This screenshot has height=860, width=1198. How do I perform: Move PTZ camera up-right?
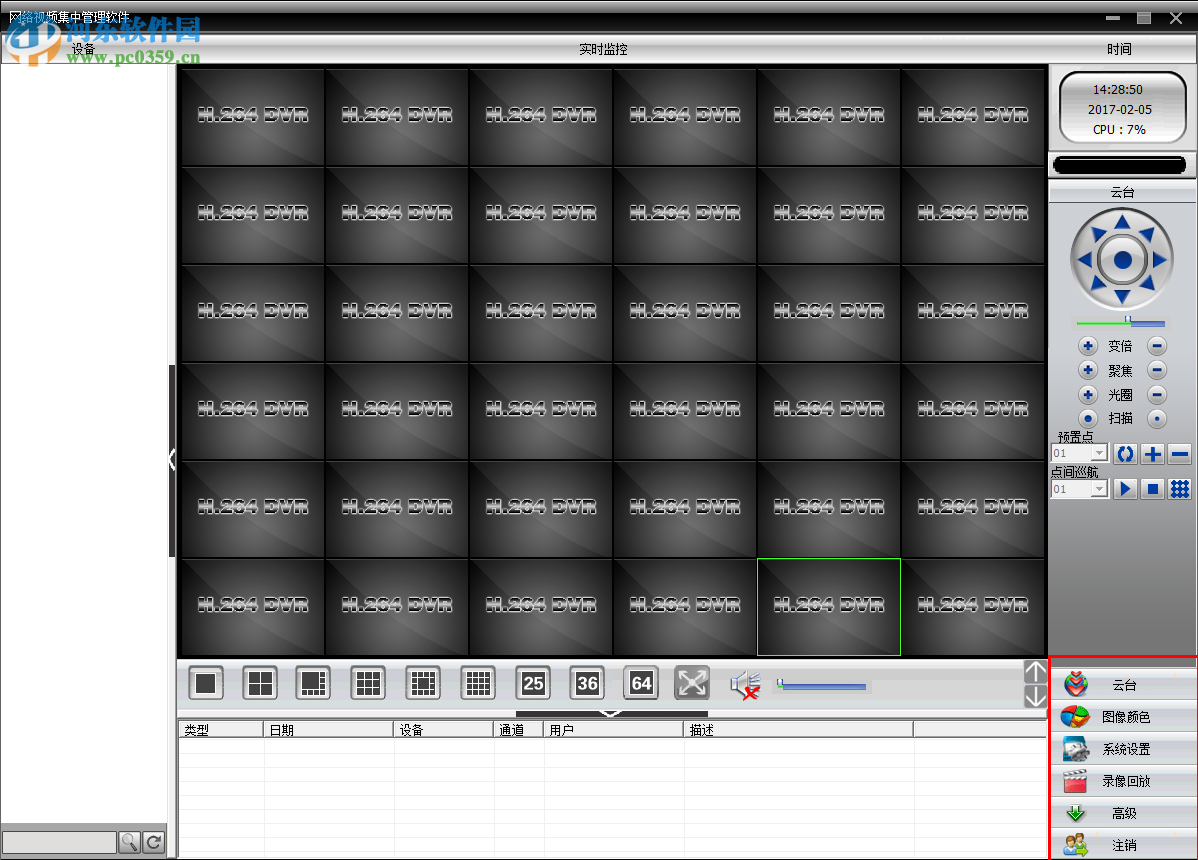tap(1146, 234)
